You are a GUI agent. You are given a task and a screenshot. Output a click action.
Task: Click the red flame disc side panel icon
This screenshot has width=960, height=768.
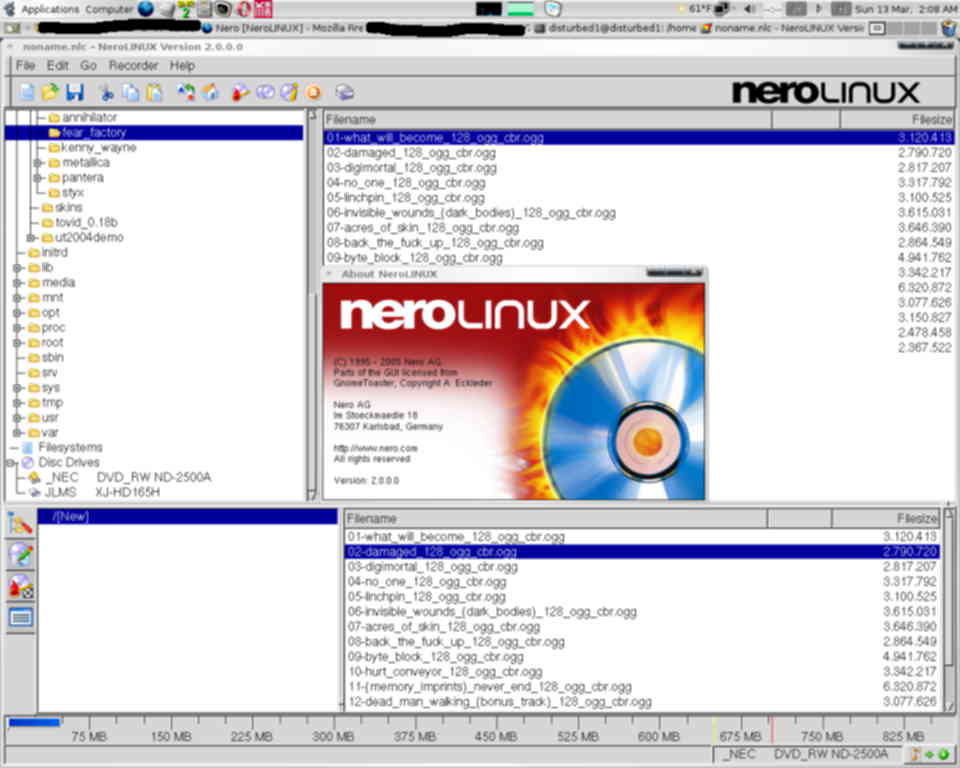20,586
